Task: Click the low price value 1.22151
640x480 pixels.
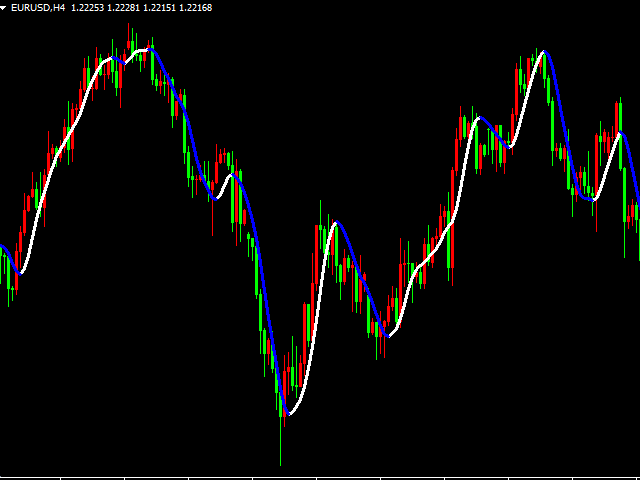Action: point(160,8)
